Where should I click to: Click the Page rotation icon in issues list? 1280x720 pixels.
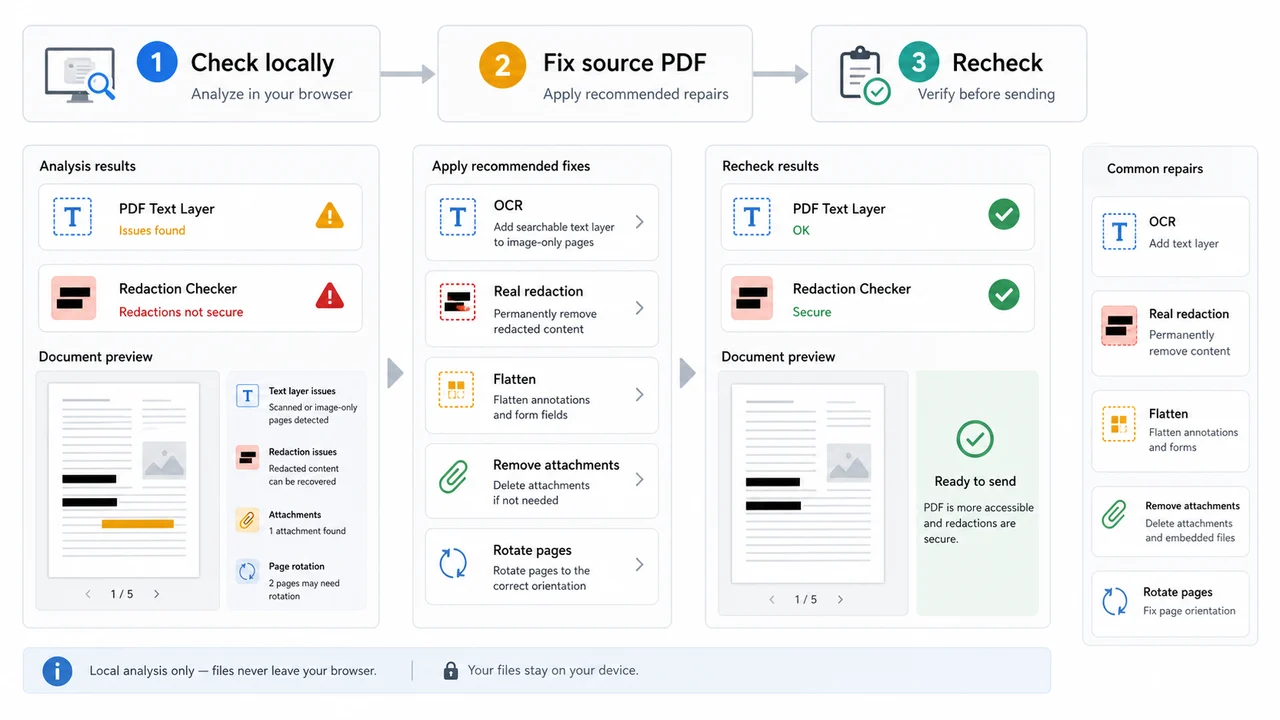click(247, 572)
